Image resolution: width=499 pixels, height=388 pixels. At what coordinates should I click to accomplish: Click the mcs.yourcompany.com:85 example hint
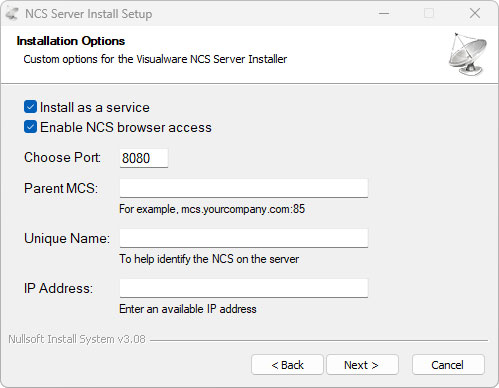click(243, 209)
